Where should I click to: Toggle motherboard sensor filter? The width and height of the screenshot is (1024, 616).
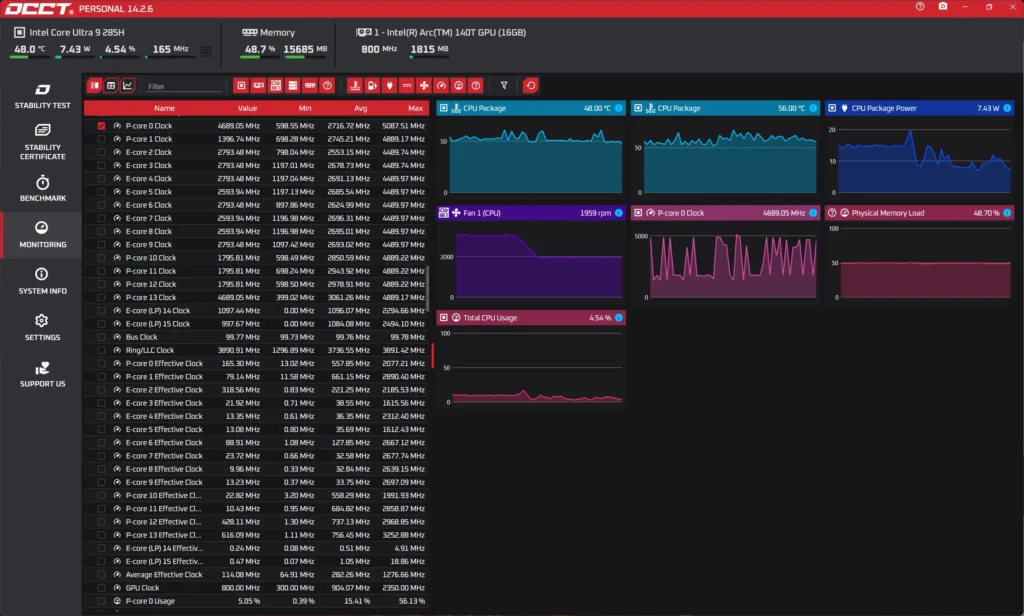276,86
